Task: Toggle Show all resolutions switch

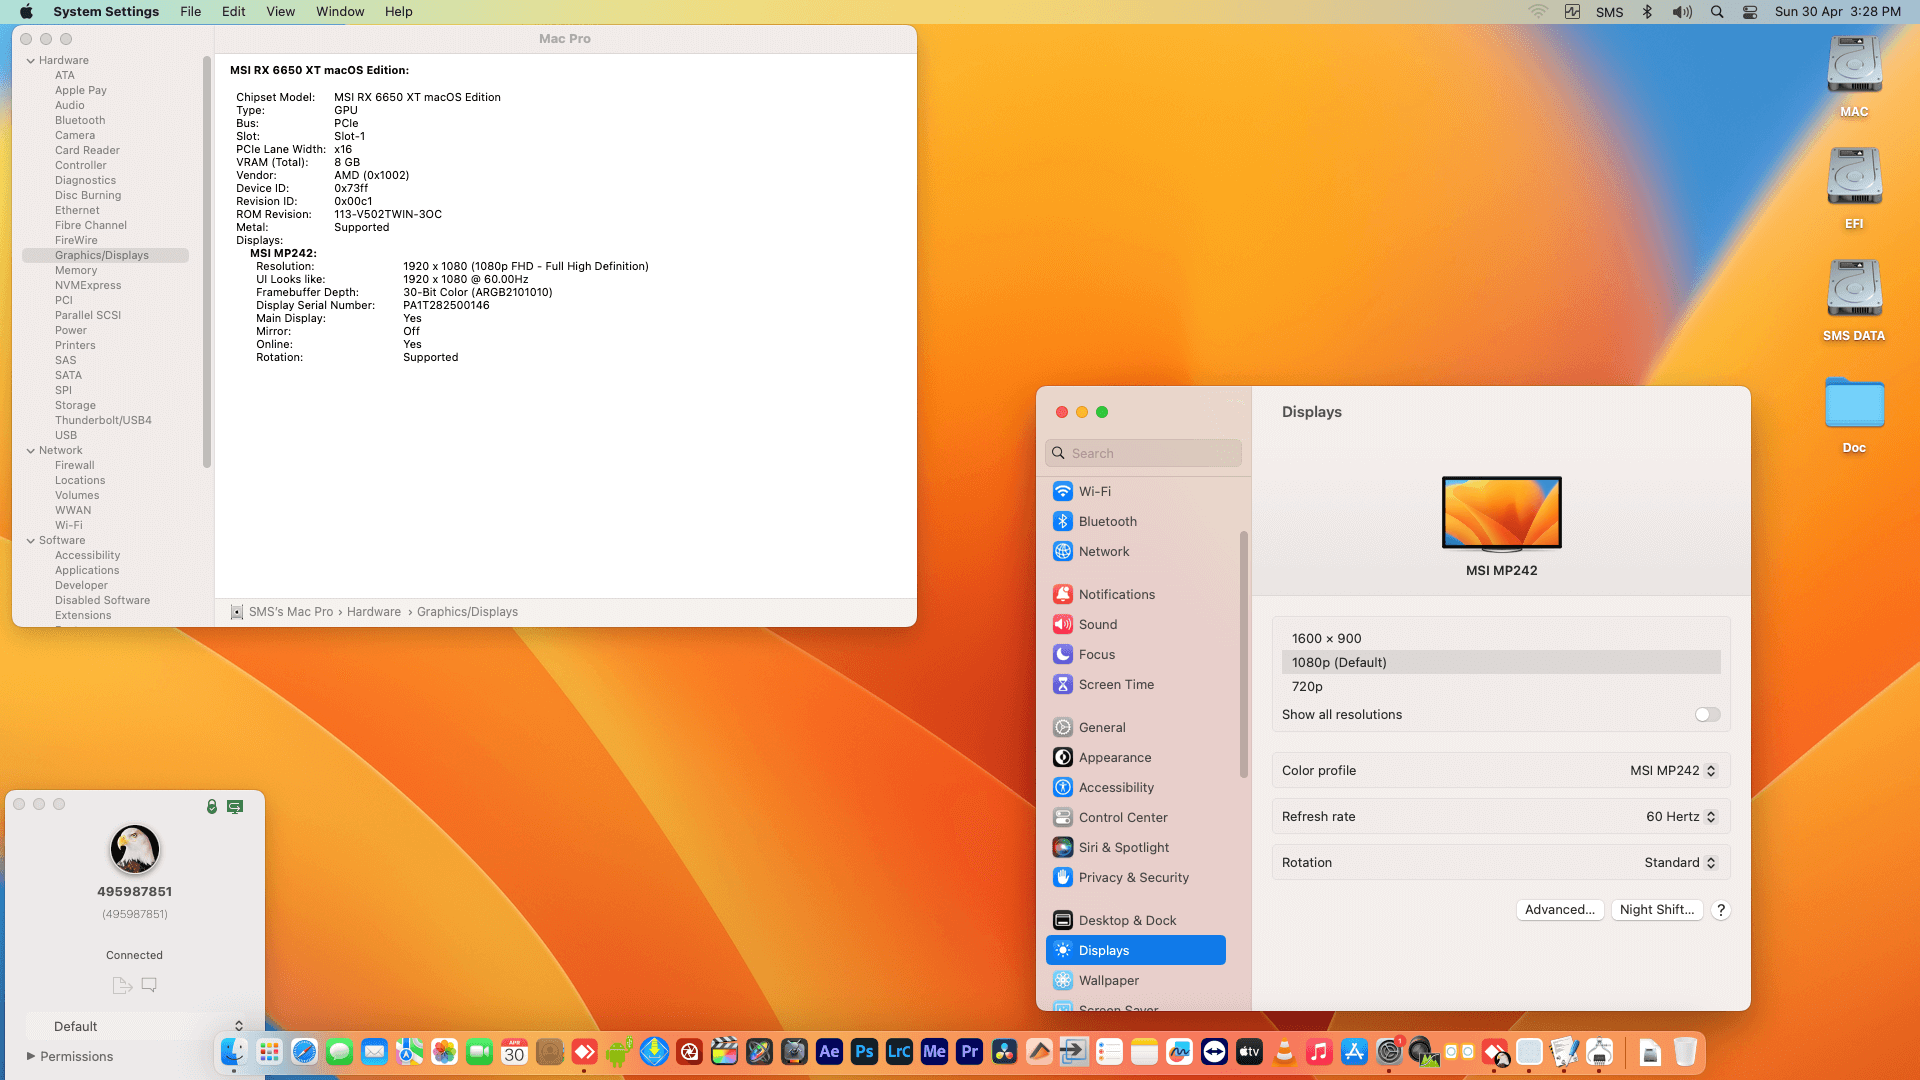Action: tap(1707, 714)
